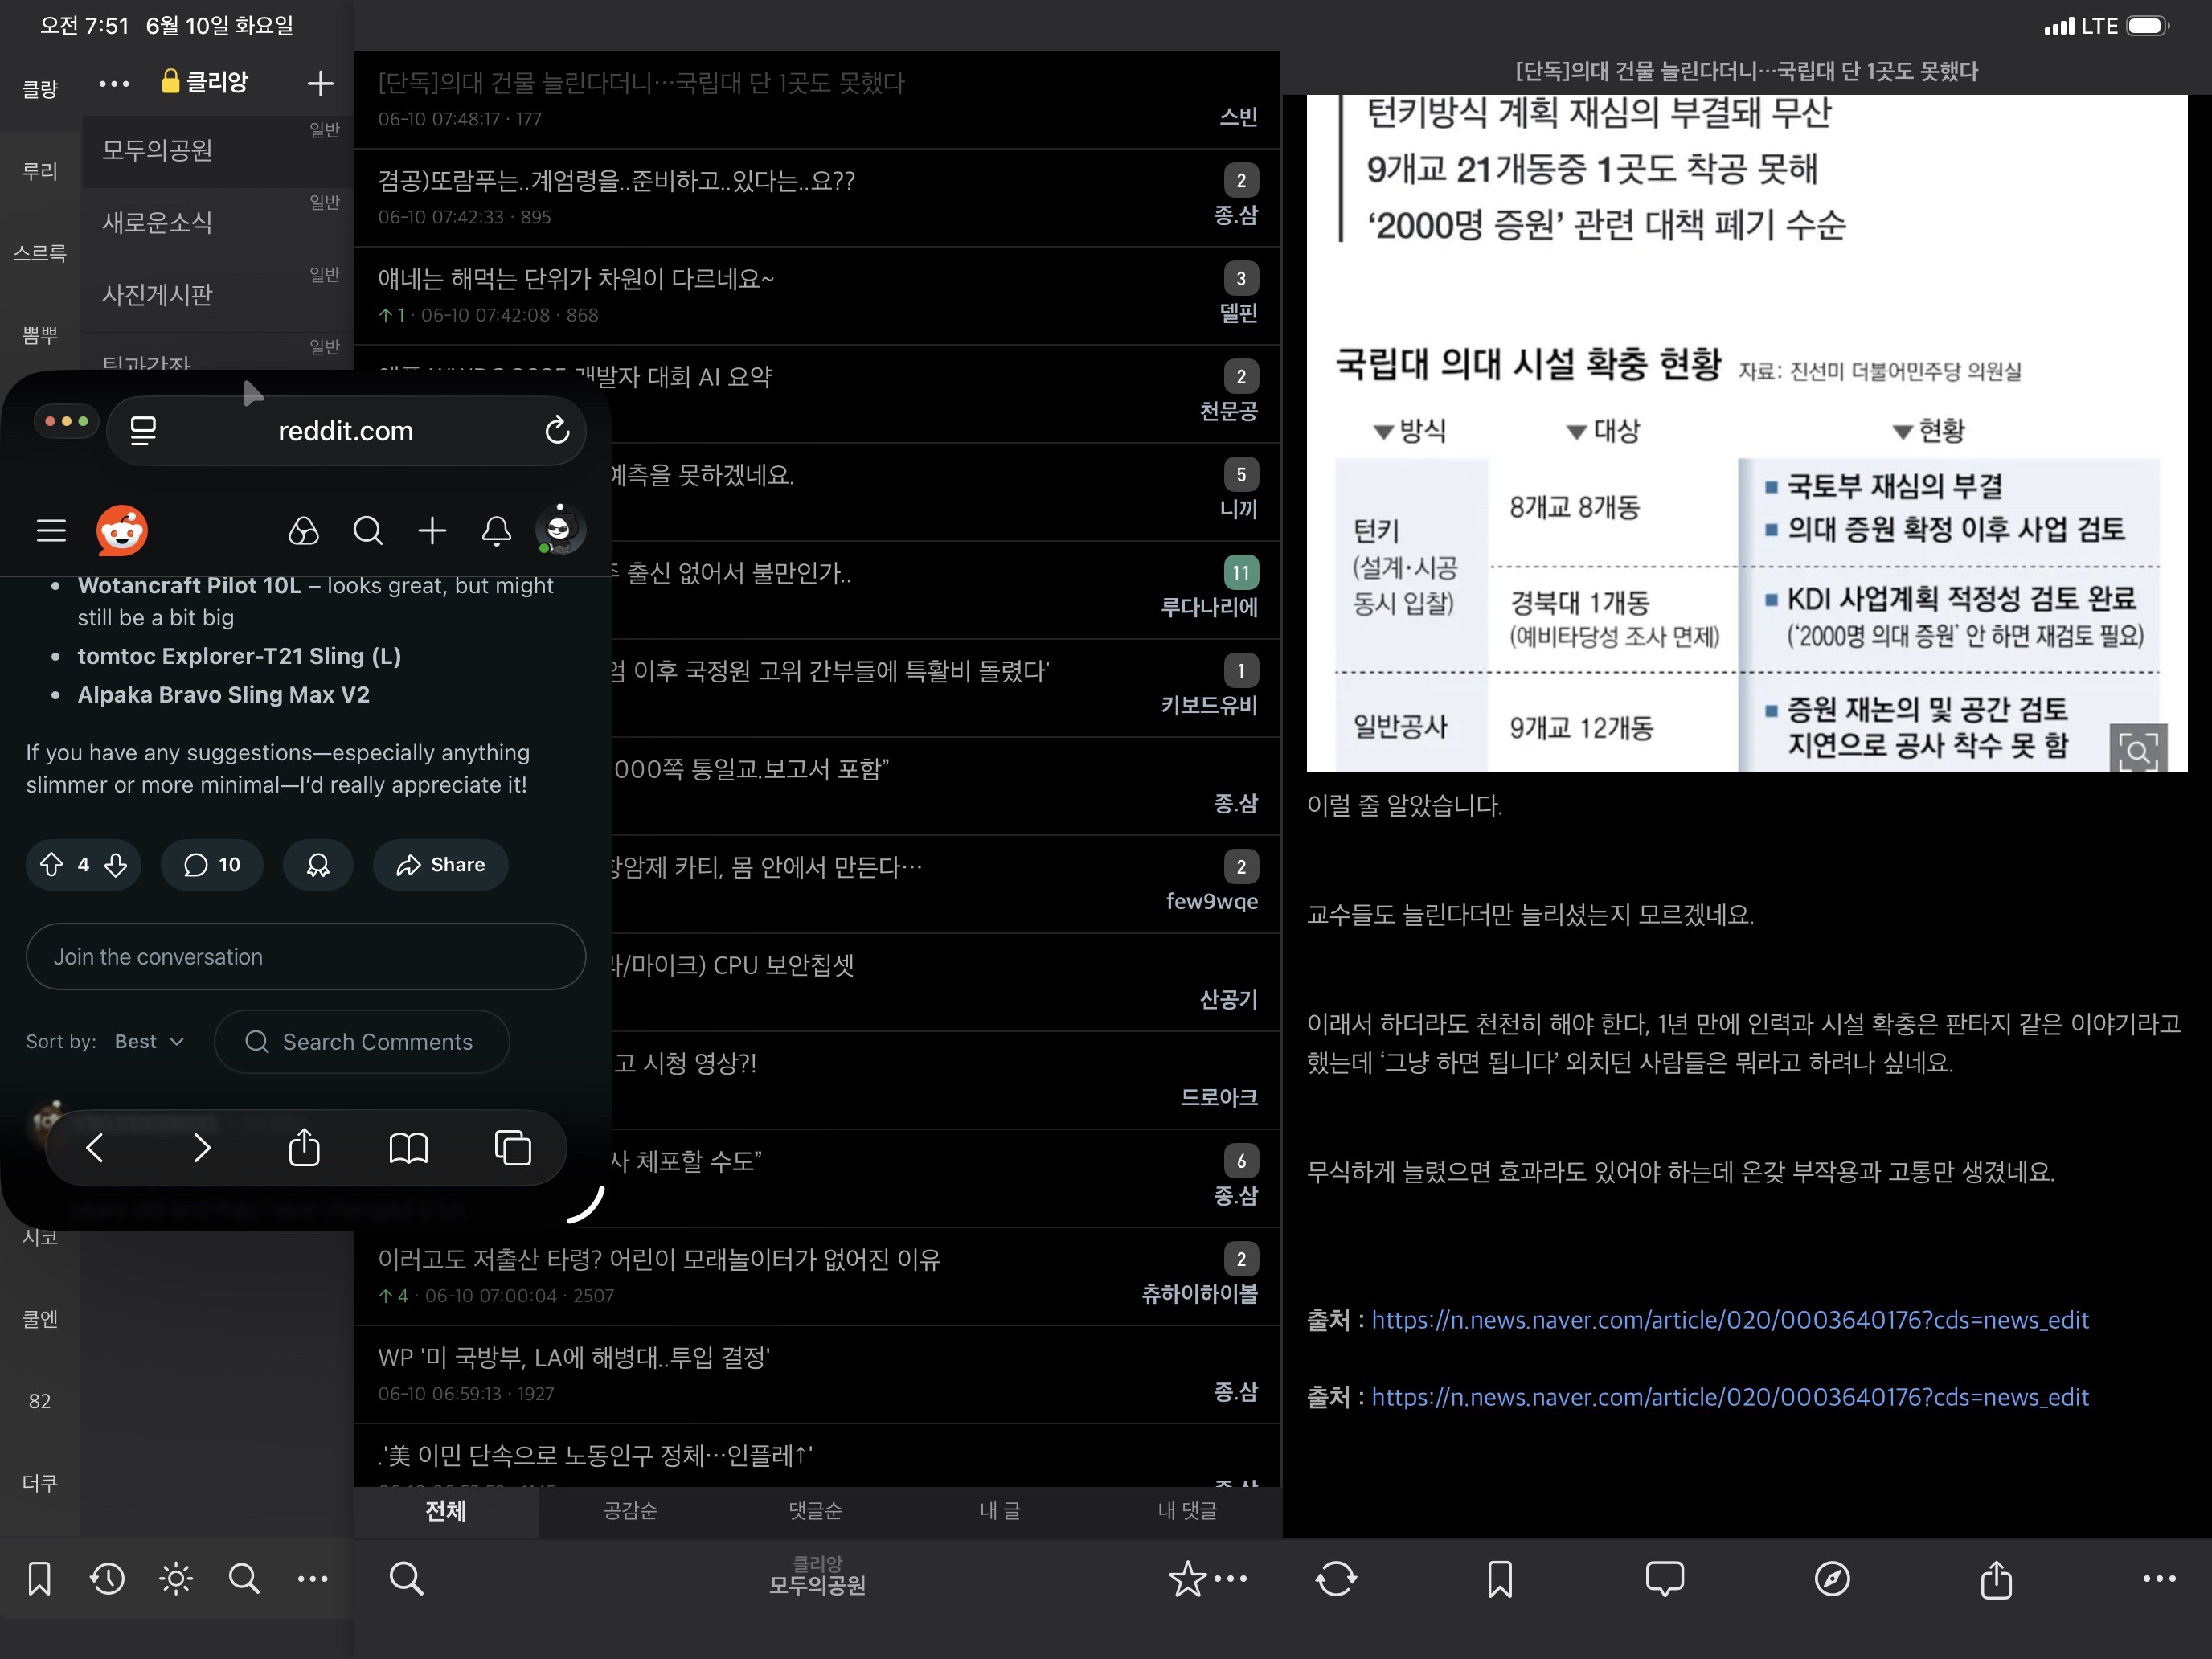Open Sort by Best dropdown
2212x1659 pixels.
(149, 1041)
